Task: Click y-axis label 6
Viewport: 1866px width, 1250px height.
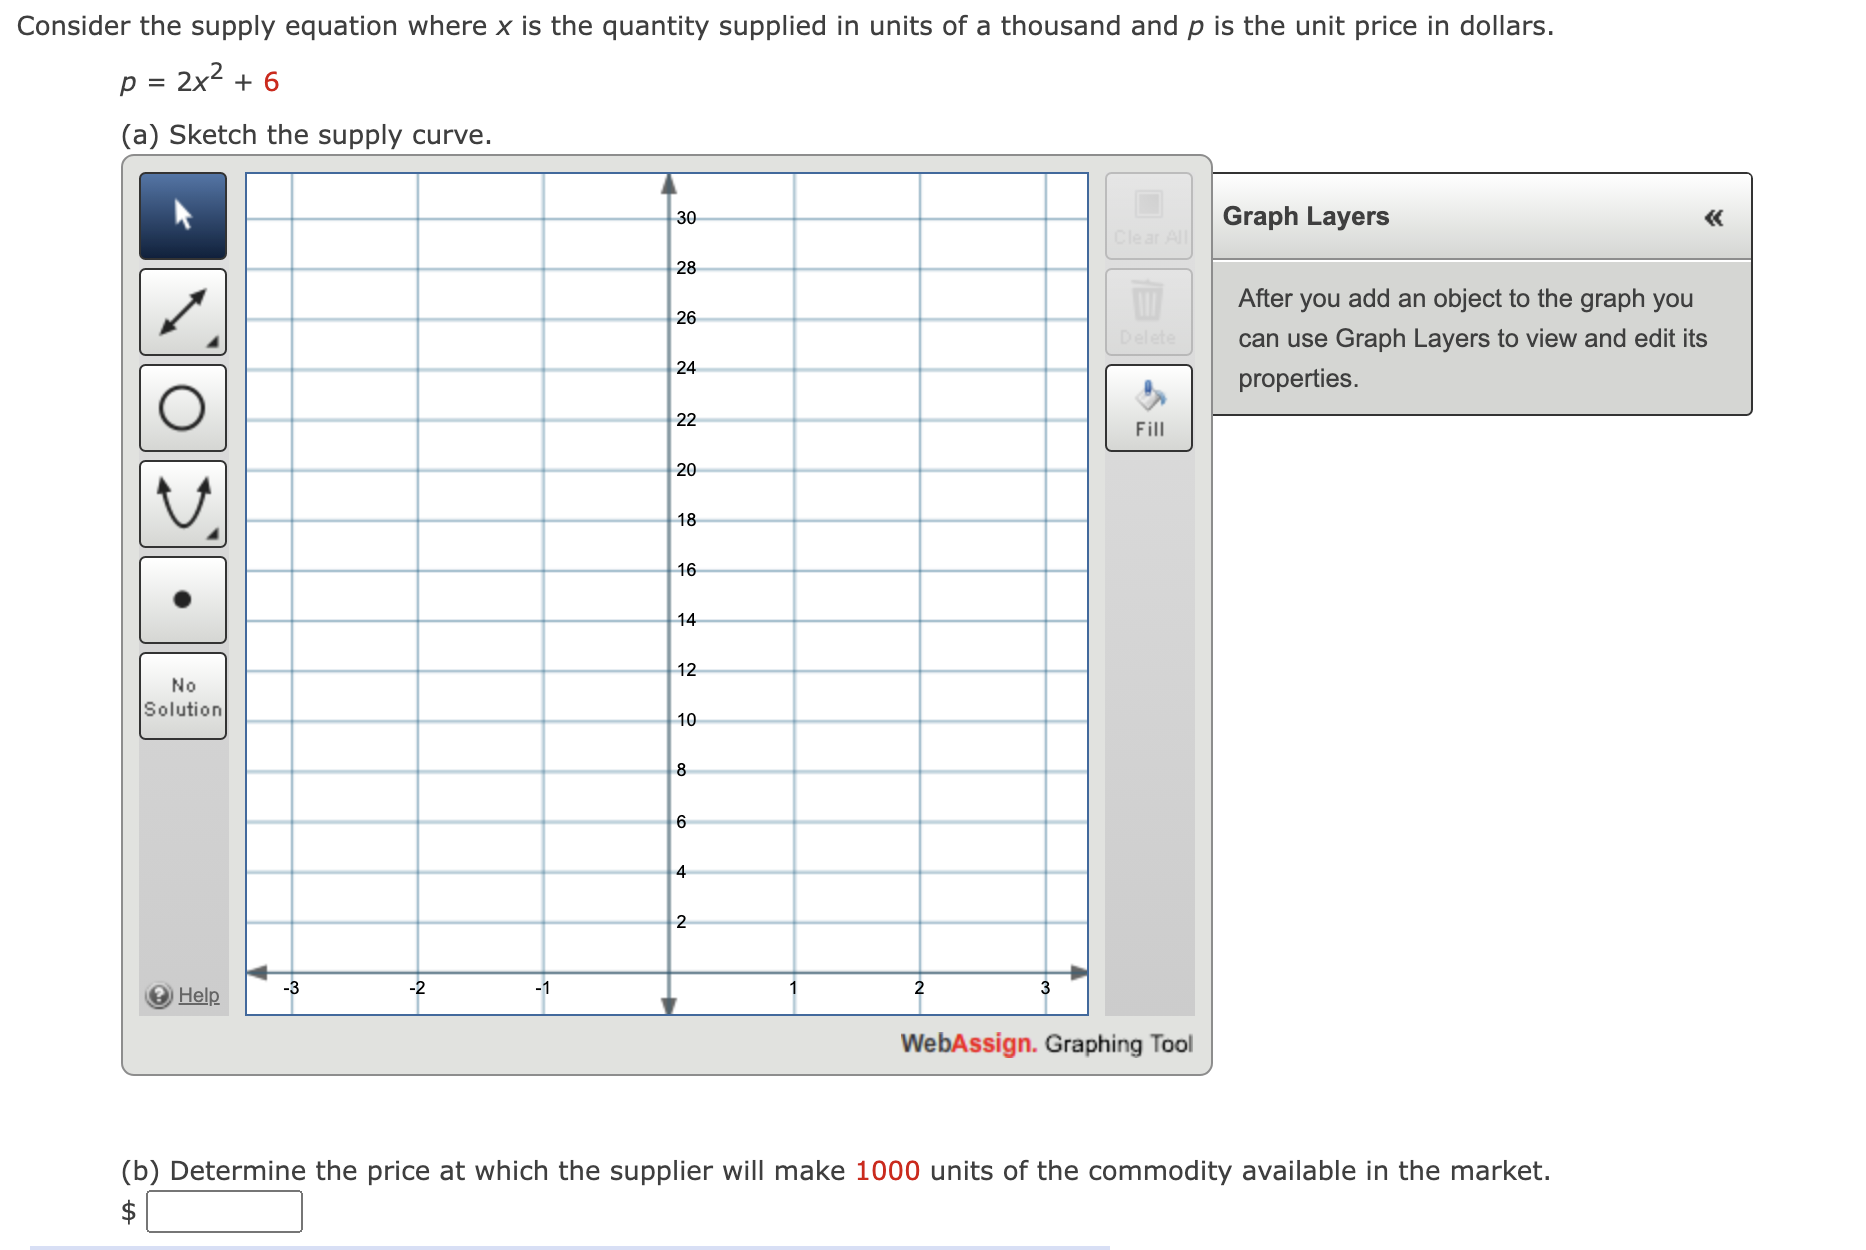Action: point(681,822)
